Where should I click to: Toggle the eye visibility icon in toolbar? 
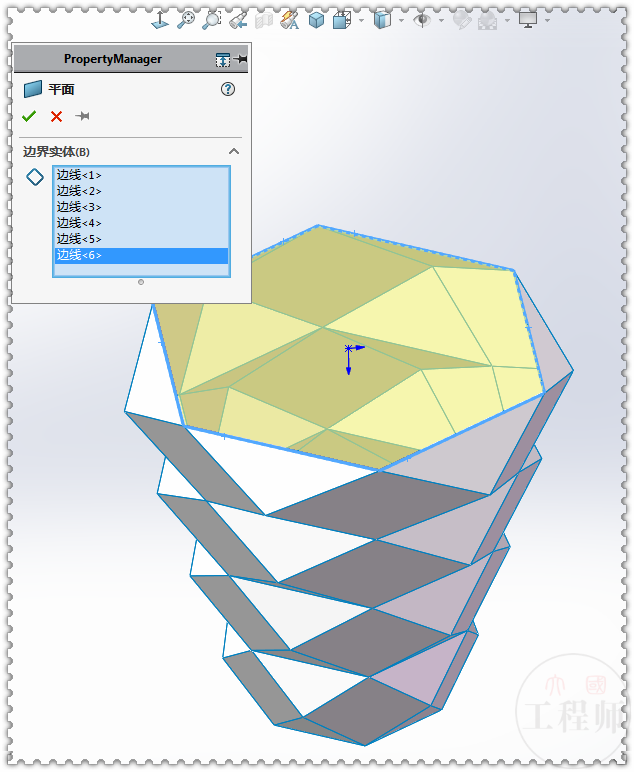pyautogui.click(x=422, y=20)
